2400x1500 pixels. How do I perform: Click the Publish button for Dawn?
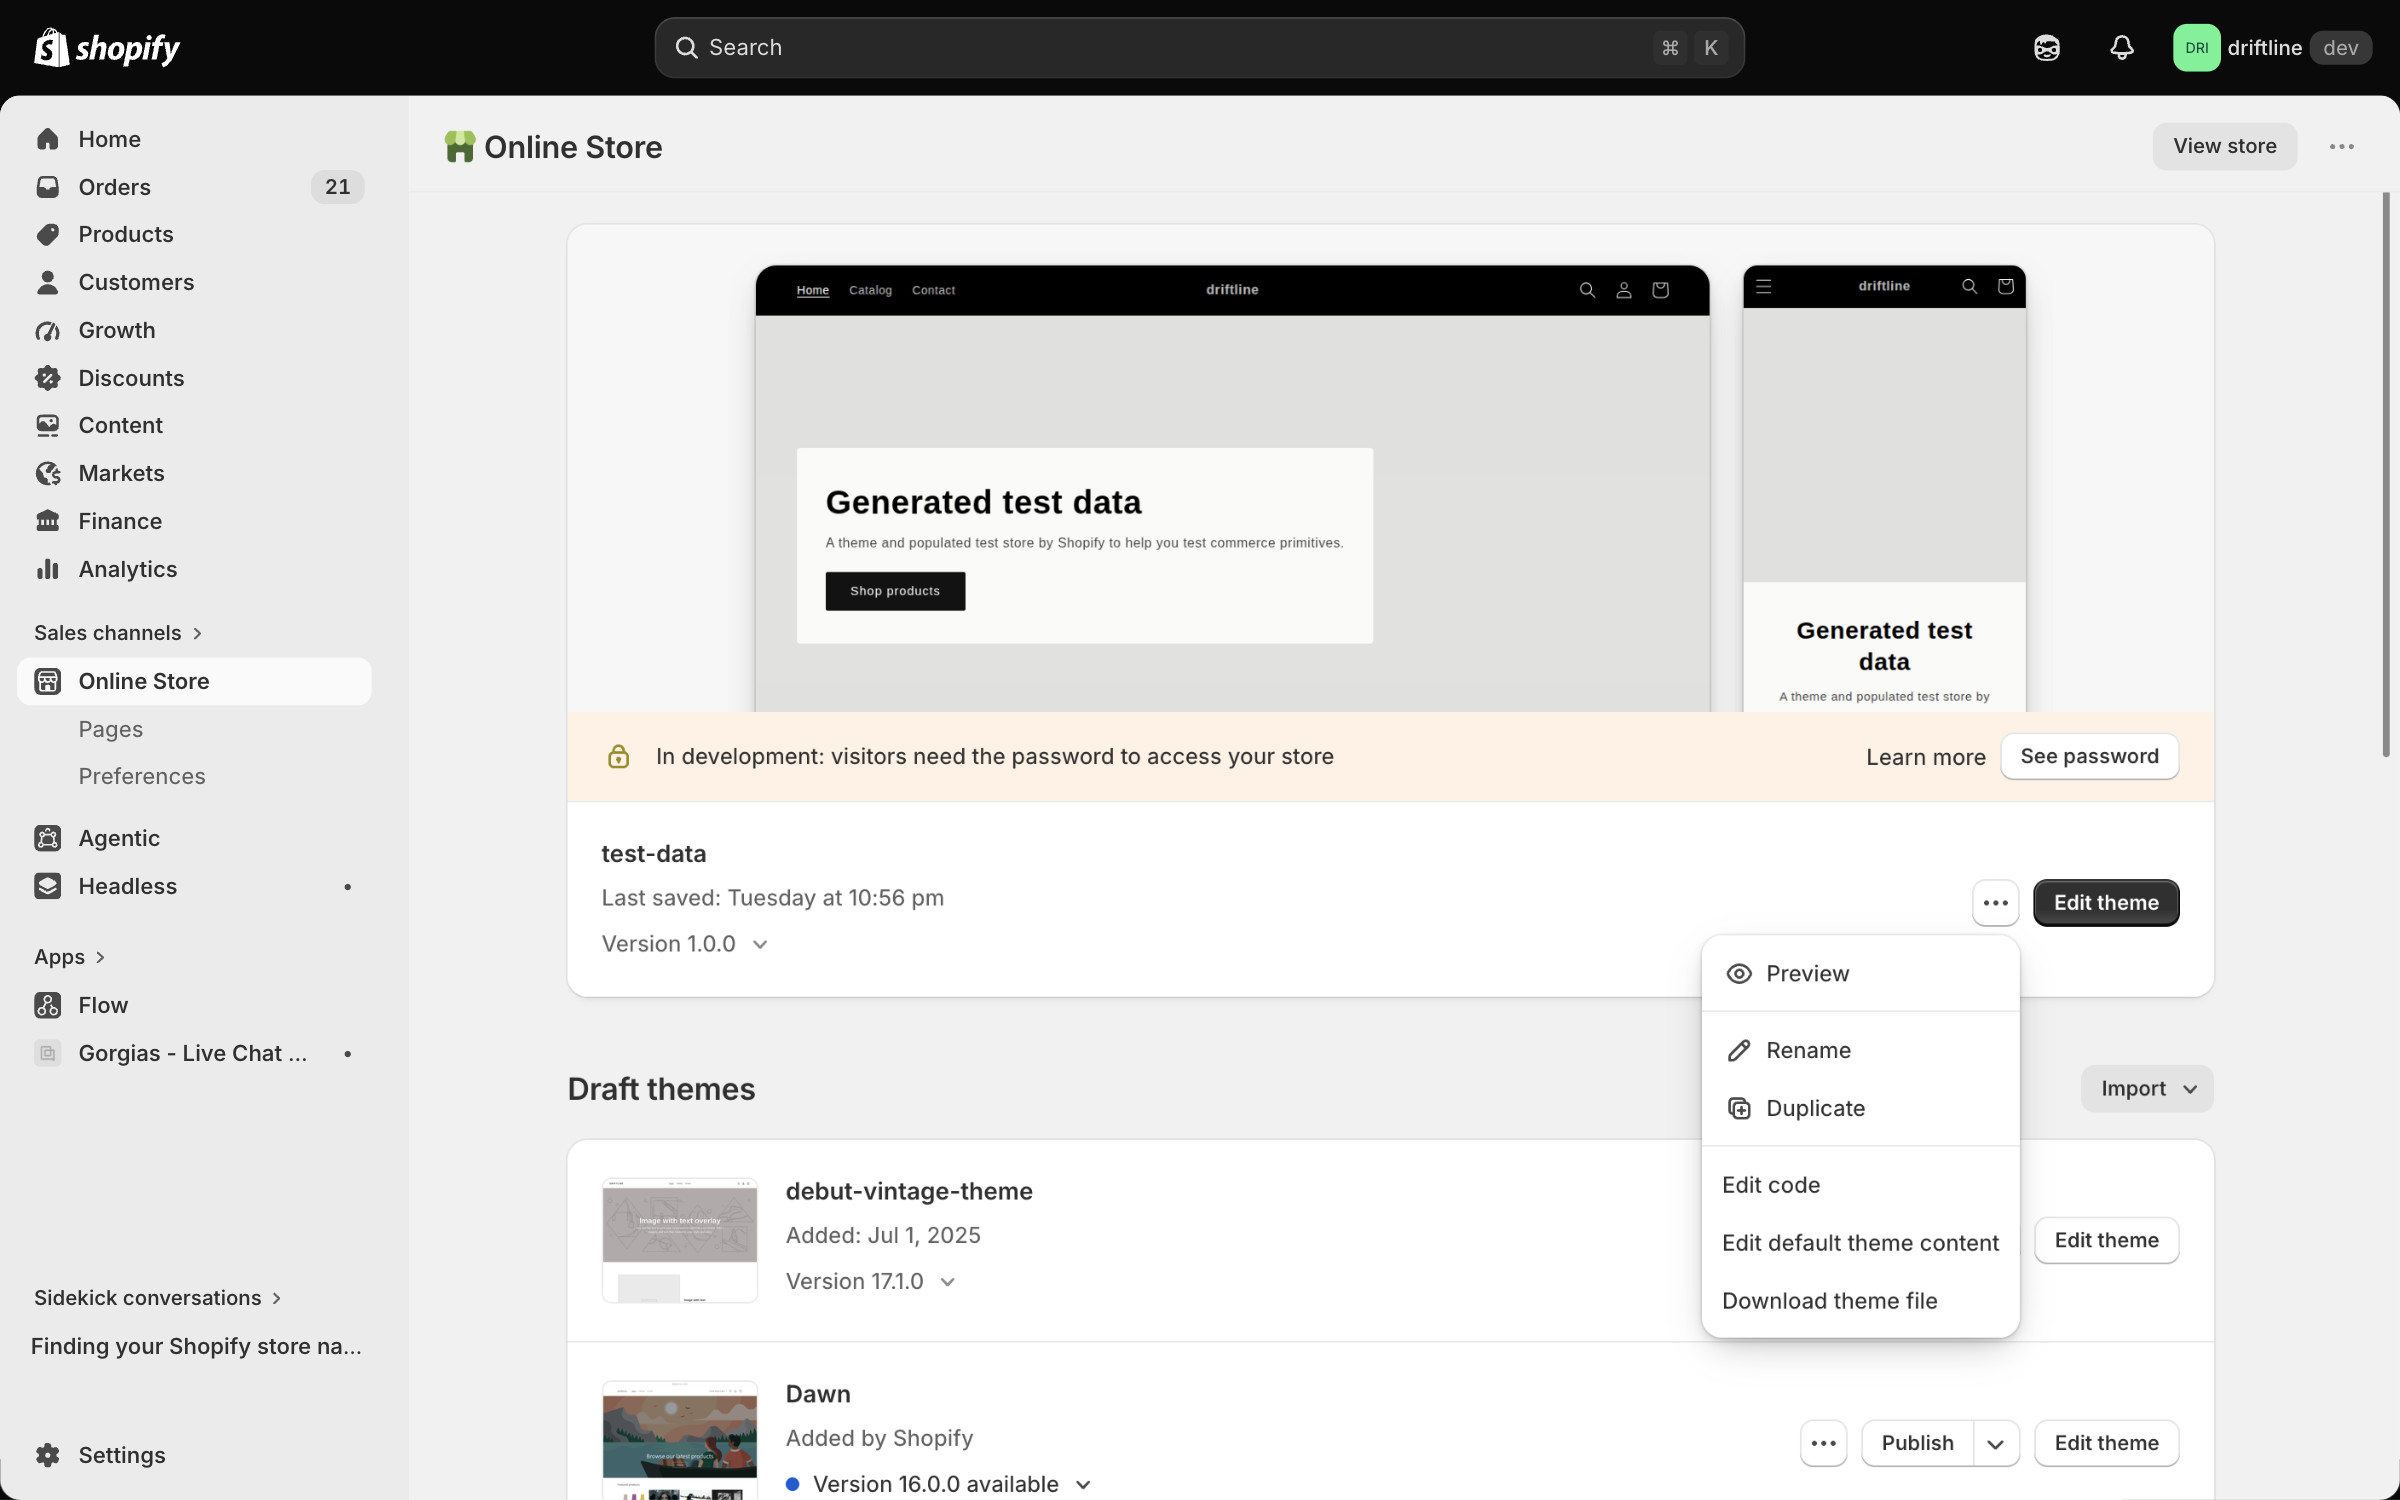tap(1917, 1443)
